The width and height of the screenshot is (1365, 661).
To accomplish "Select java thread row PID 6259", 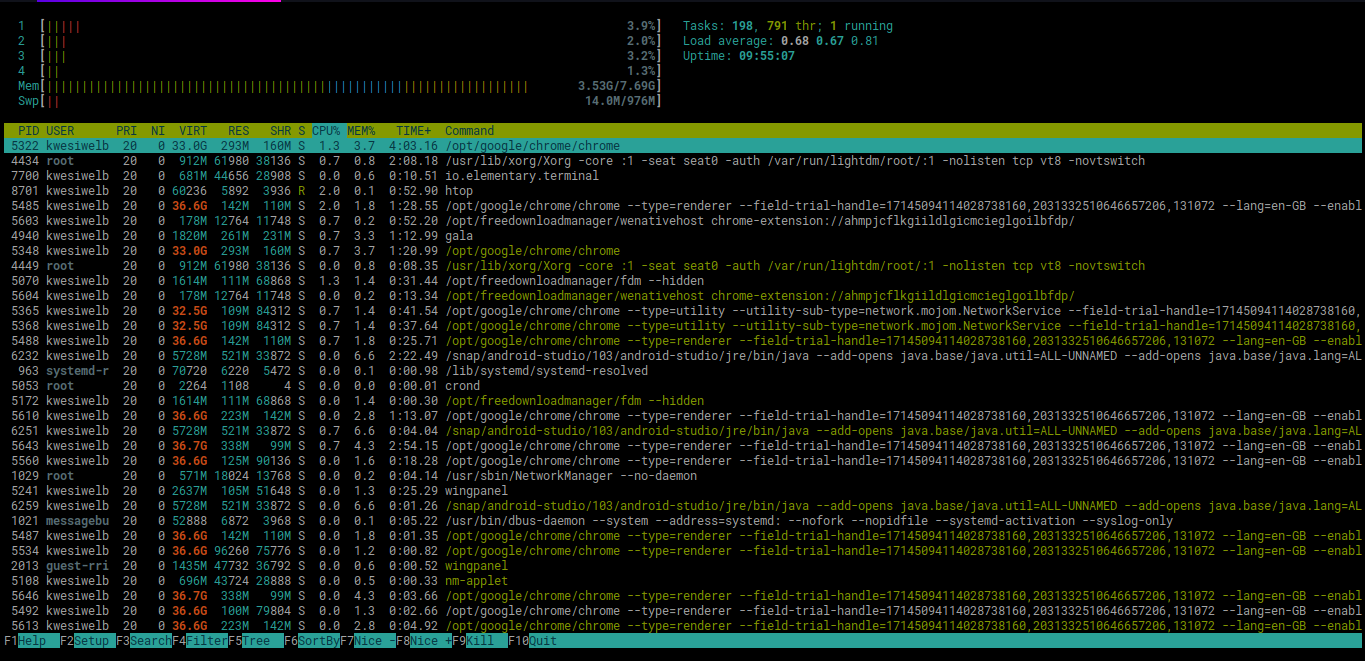I will point(682,506).
